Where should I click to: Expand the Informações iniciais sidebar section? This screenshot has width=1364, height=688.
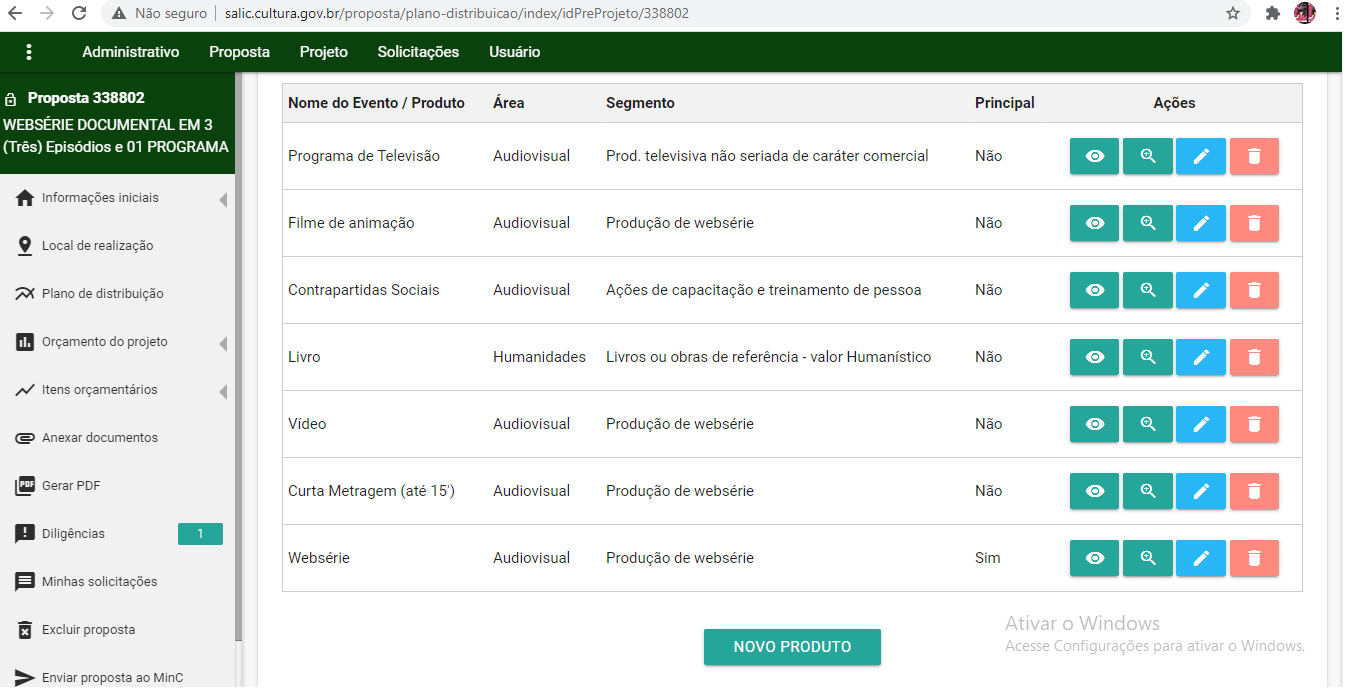tap(222, 199)
